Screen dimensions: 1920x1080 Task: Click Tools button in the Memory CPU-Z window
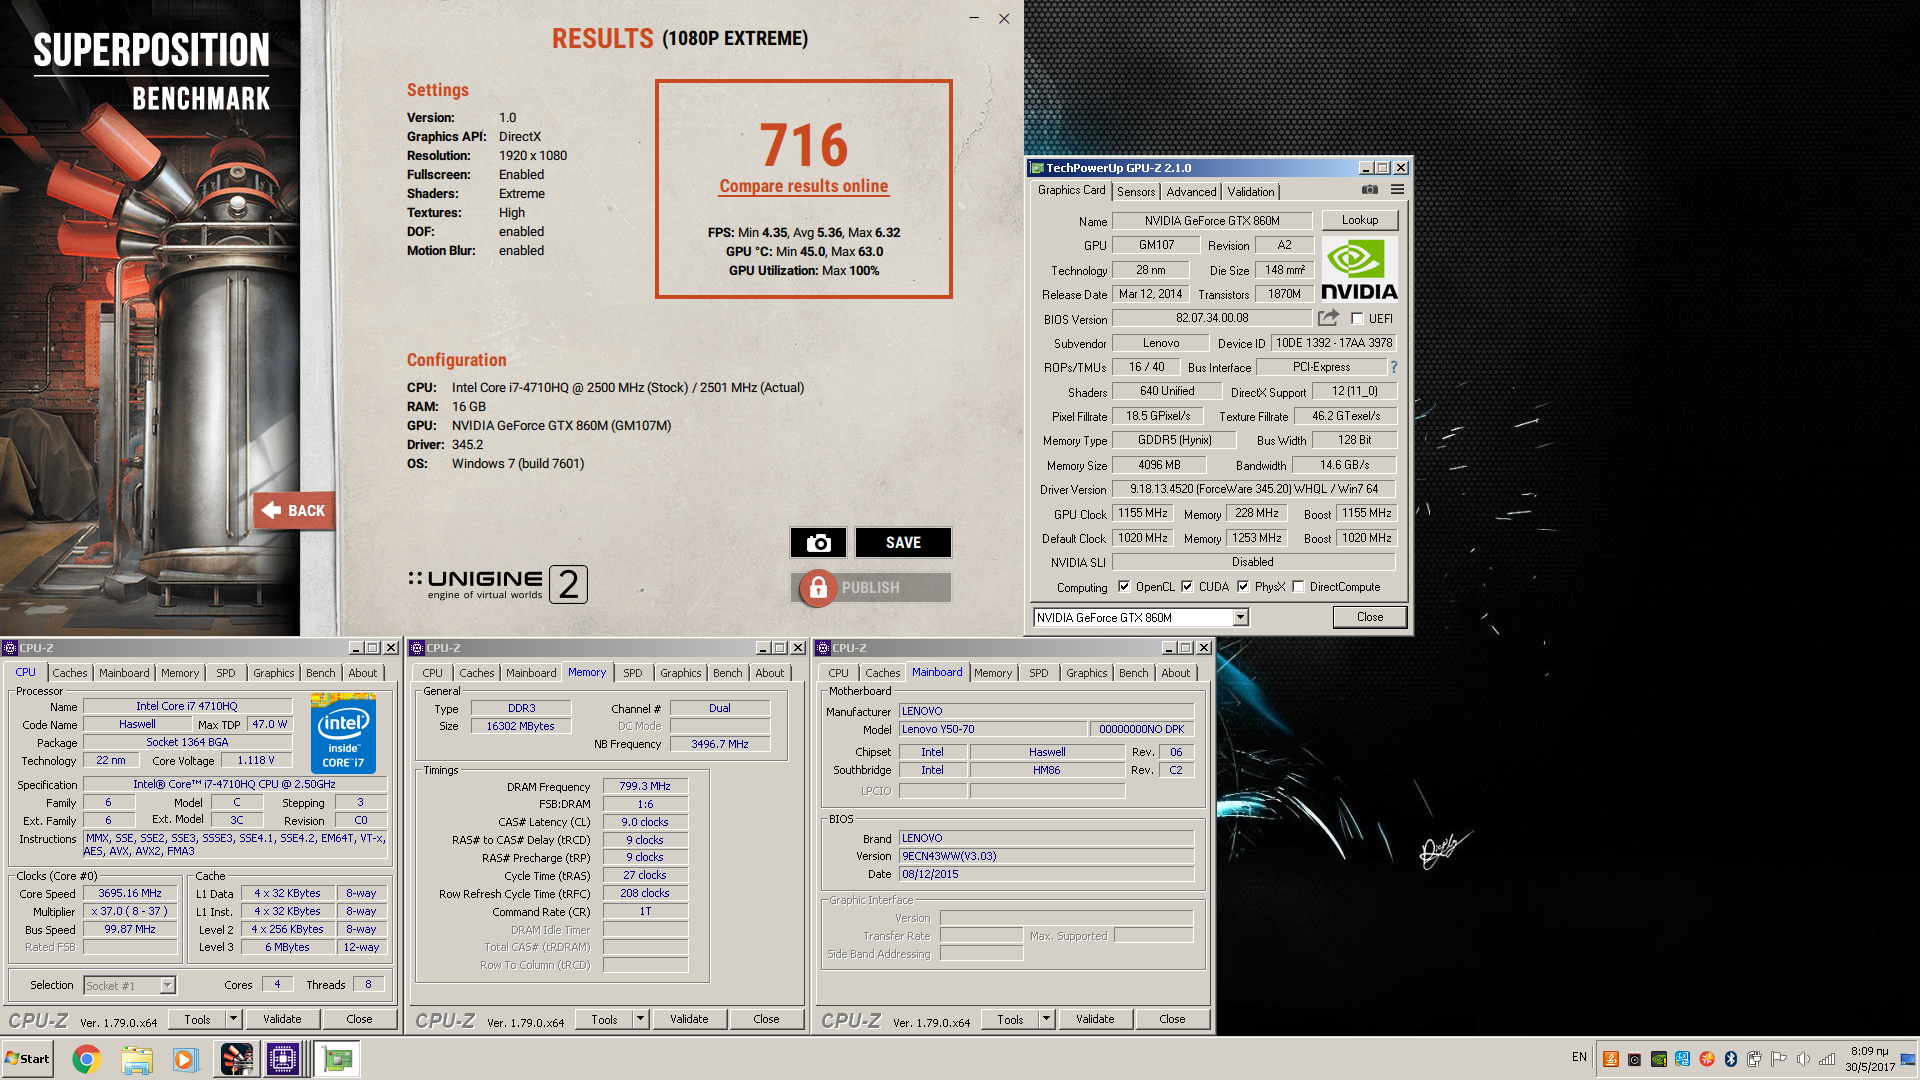[604, 1019]
